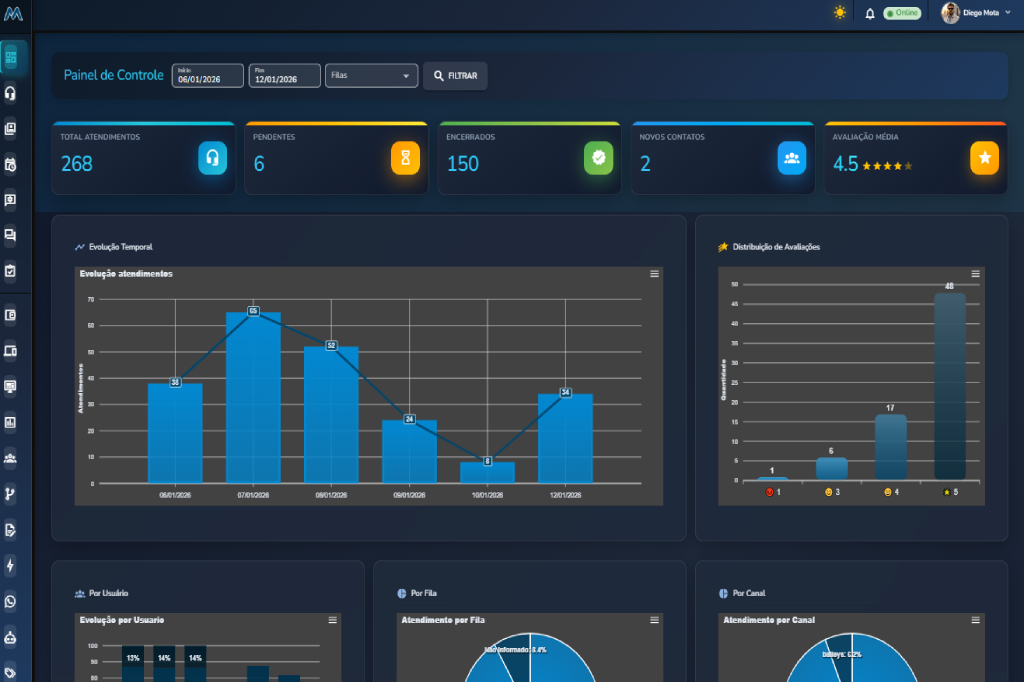Toggle light theme with the sun icon
Image resolution: width=1024 pixels, height=682 pixels.
(x=839, y=13)
